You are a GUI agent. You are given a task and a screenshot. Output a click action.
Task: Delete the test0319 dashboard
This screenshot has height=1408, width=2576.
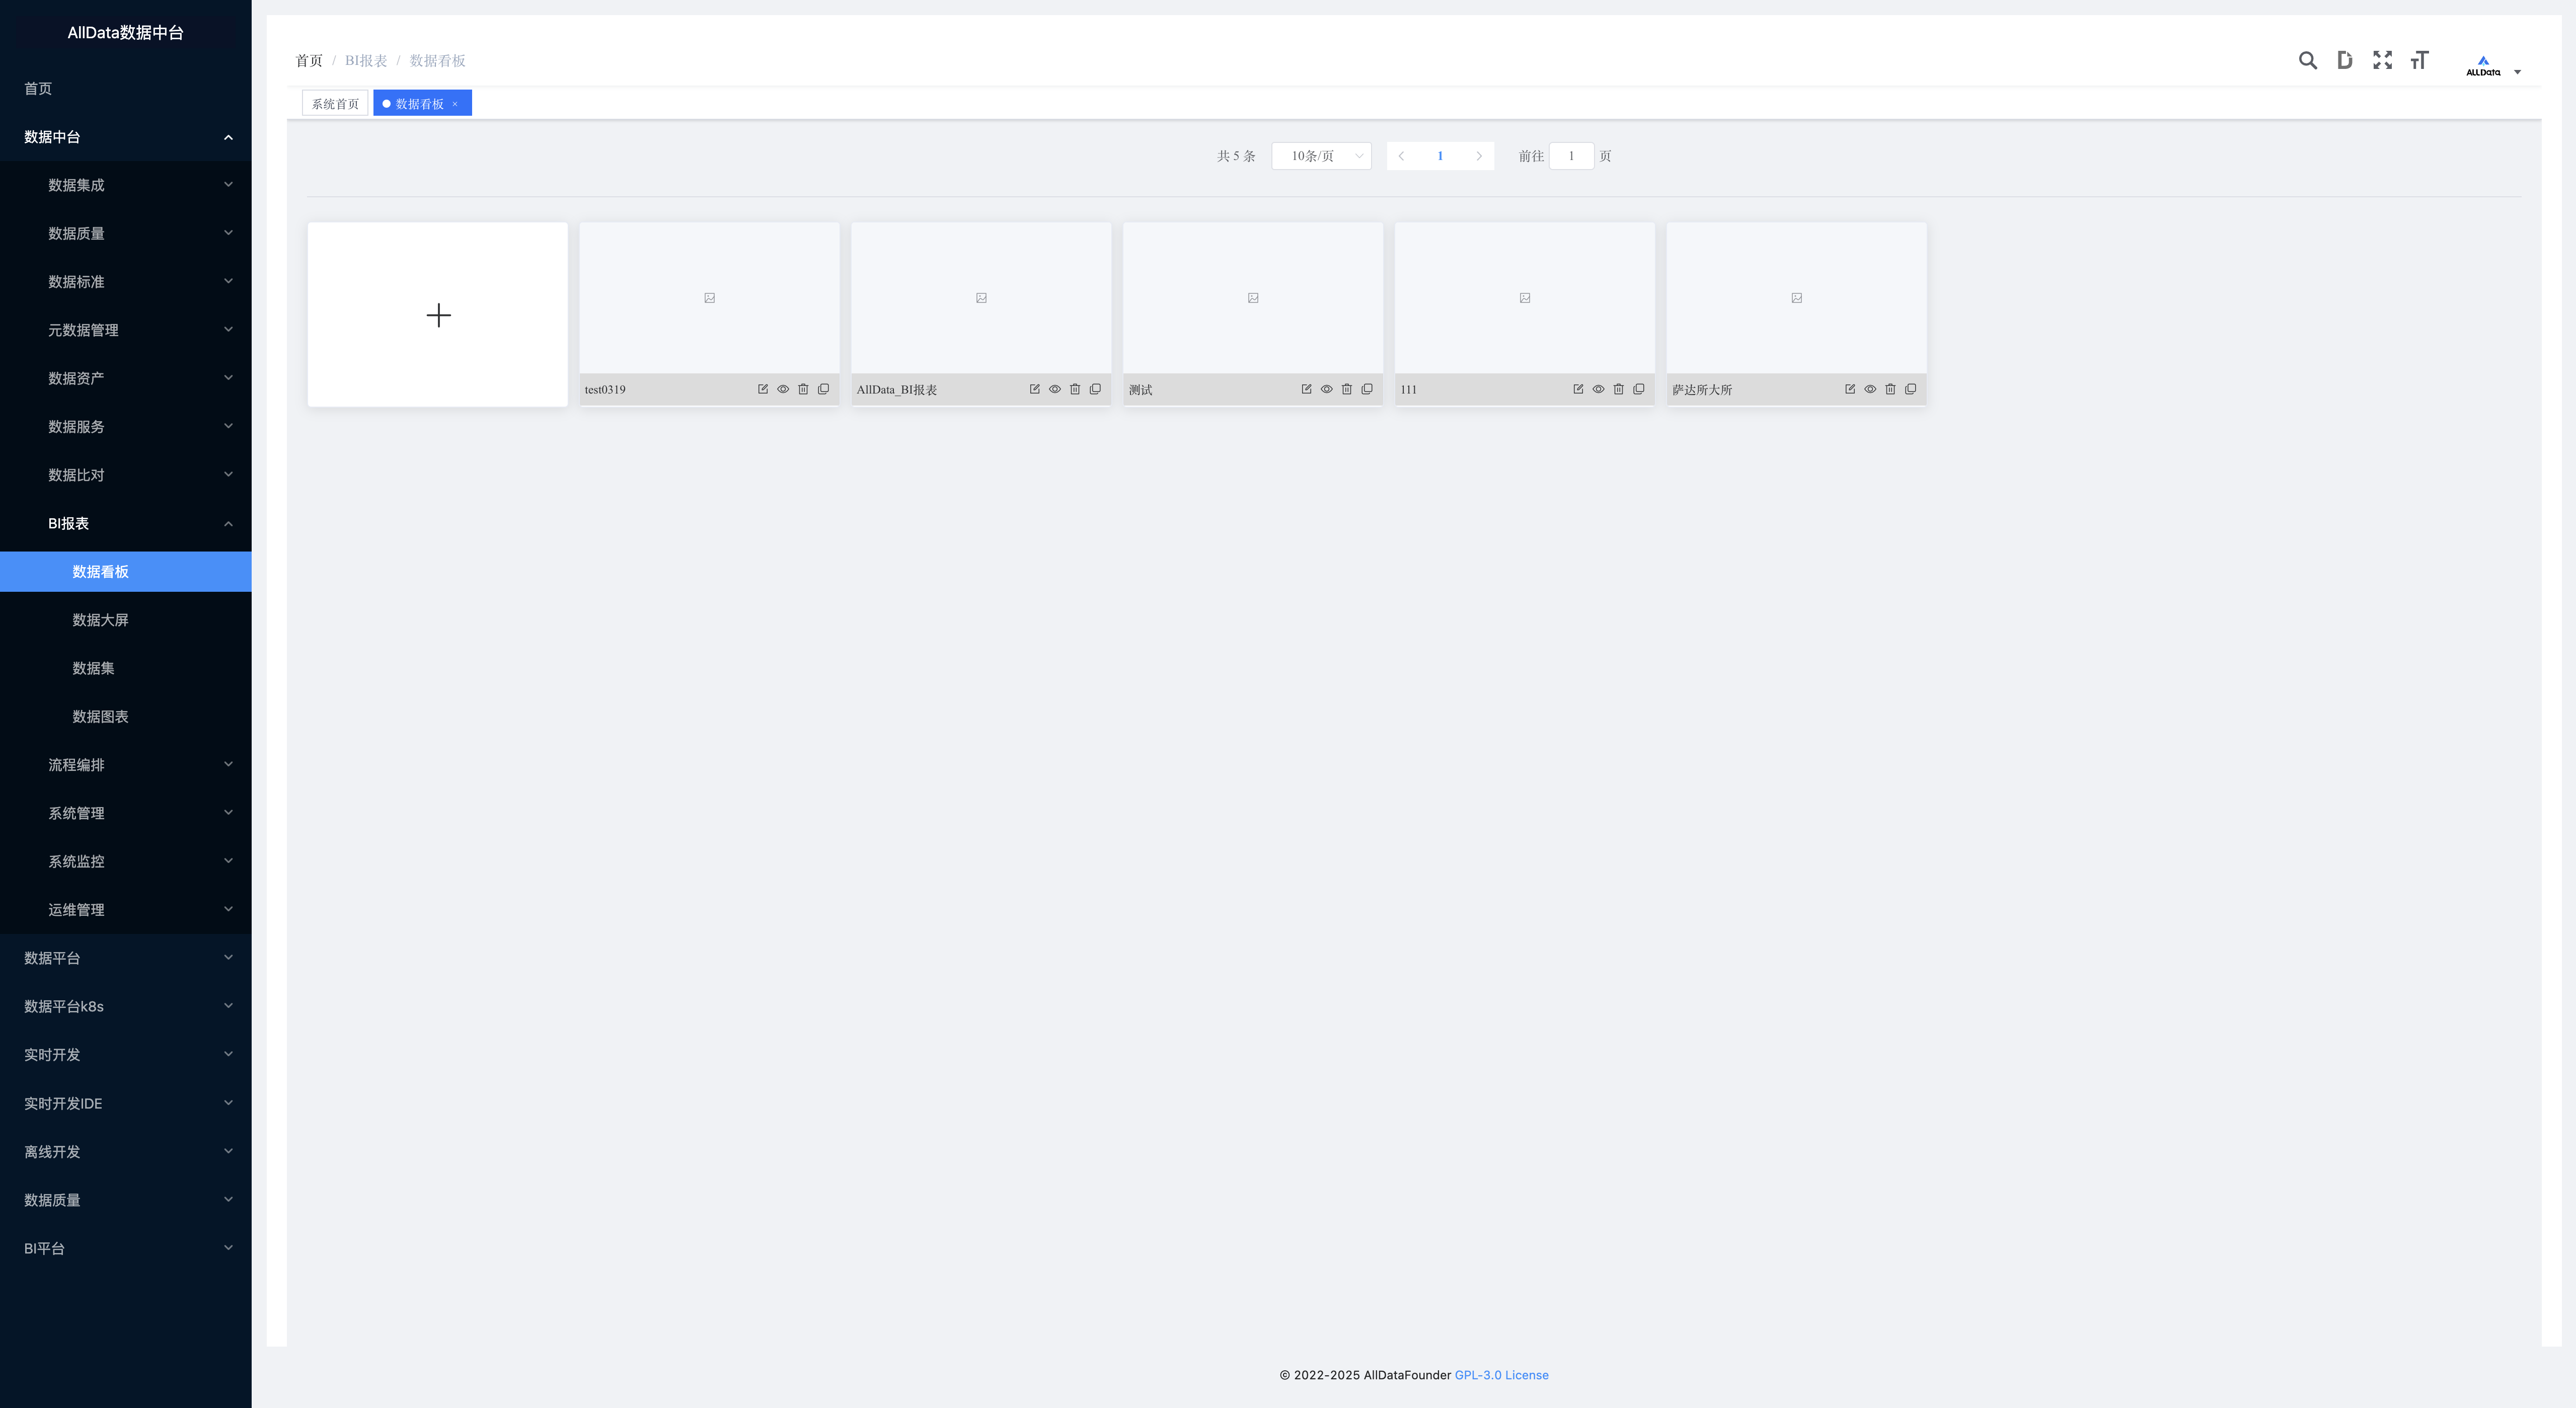[x=803, y=389]
